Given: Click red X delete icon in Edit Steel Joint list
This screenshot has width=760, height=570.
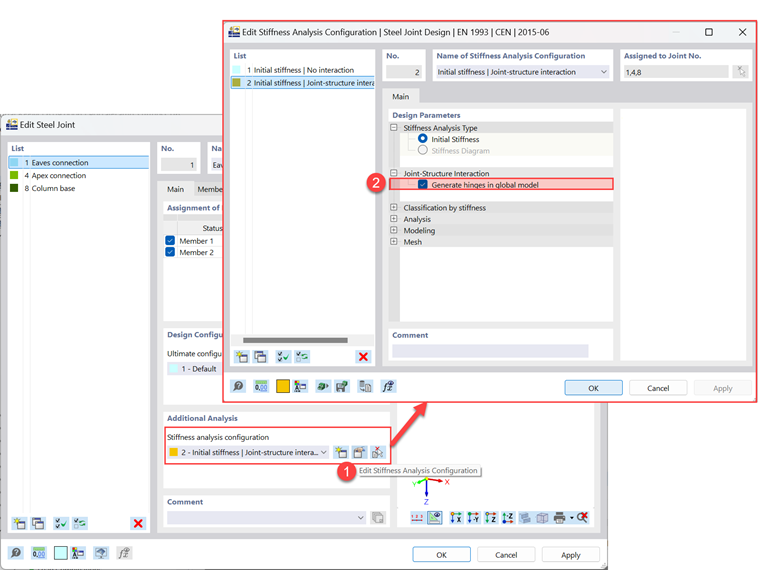Looking at the screenshot, I should 138,523.
